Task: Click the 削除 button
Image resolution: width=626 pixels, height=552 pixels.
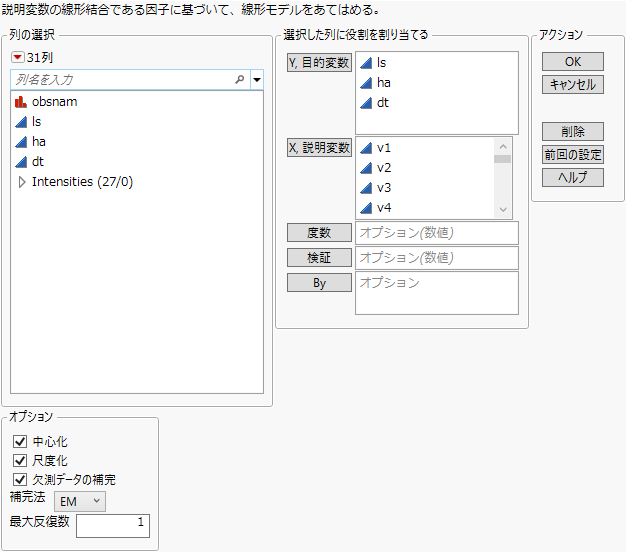Action: (573, 131)
